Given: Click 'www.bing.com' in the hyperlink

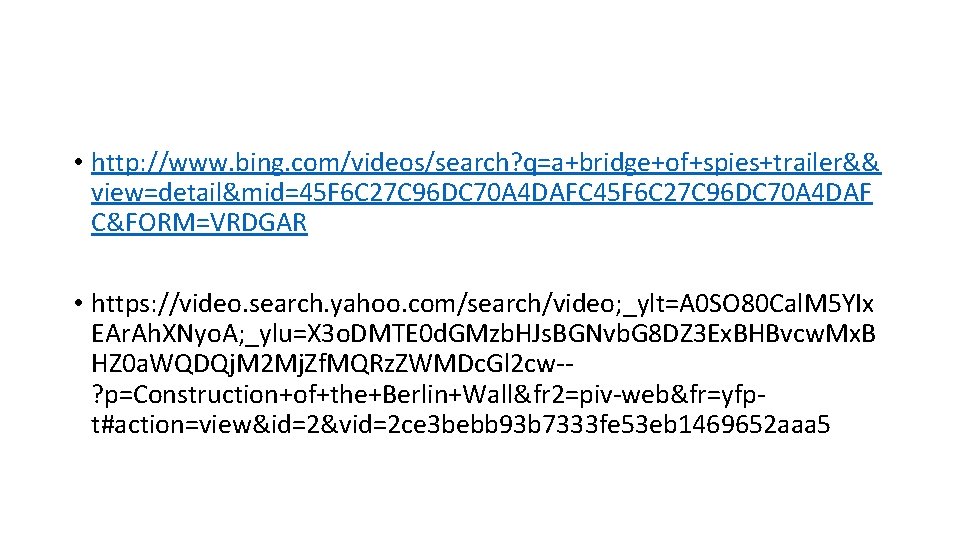Looking at the screenshot, I should pyautogui.click(x=252, y=162).
